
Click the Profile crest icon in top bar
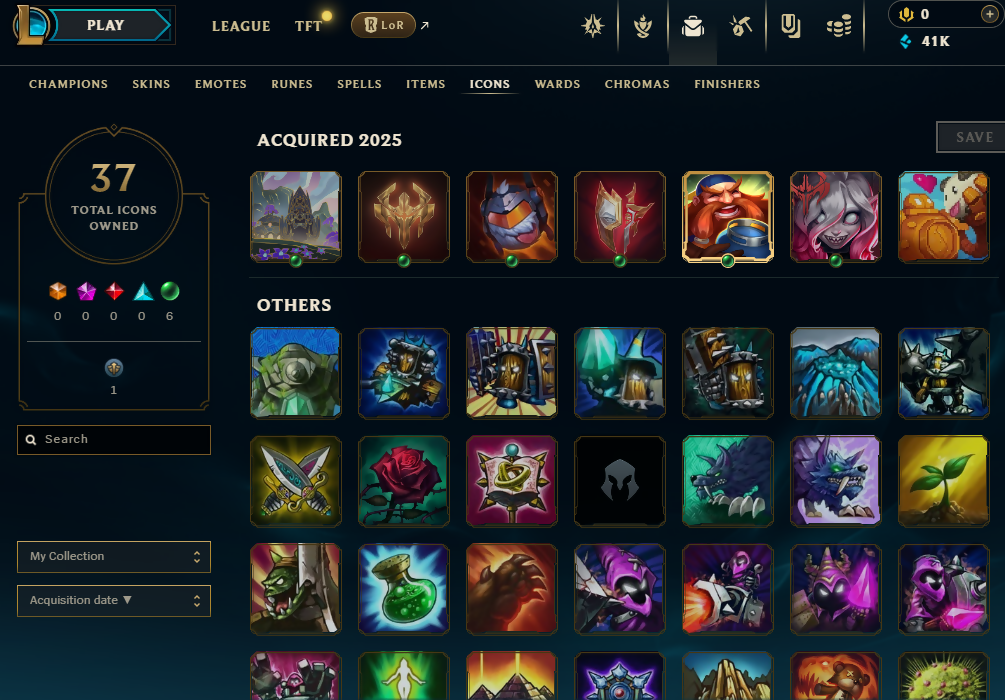[x=593, y=26]
